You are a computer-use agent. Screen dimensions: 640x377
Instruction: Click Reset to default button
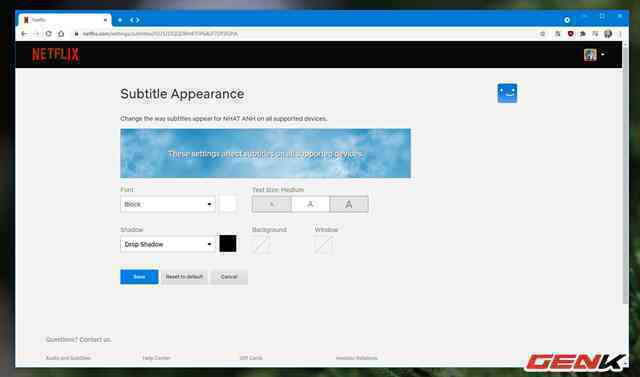(184, 277)
